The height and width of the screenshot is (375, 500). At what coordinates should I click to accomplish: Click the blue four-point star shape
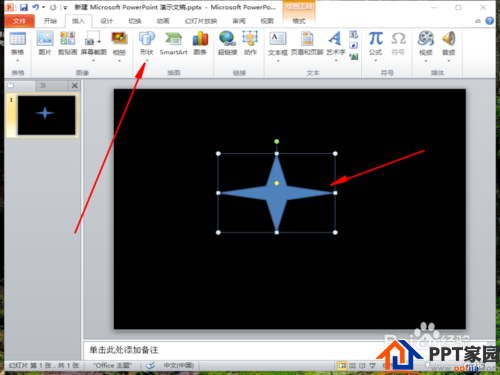(x=277, y=193)
